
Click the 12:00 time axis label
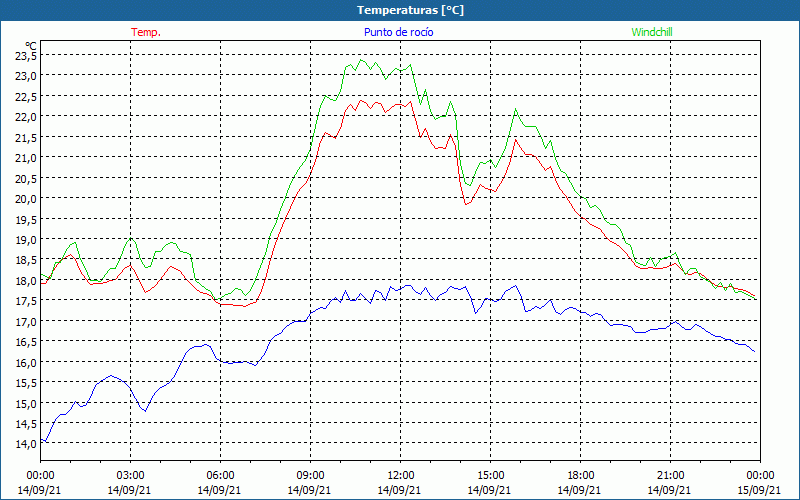(x=401, y=476)
